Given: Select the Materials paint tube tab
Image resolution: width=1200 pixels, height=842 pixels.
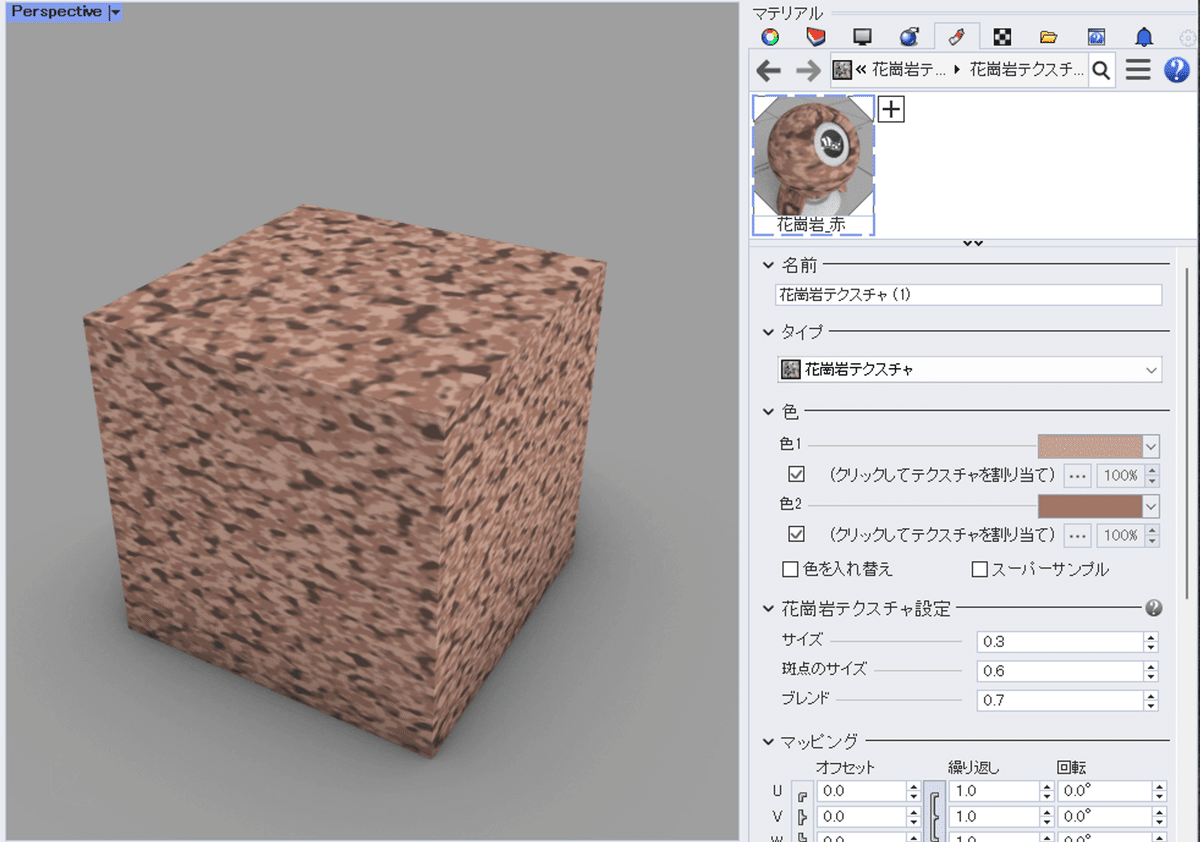Looking at the screenshot, I should (956, 37).
